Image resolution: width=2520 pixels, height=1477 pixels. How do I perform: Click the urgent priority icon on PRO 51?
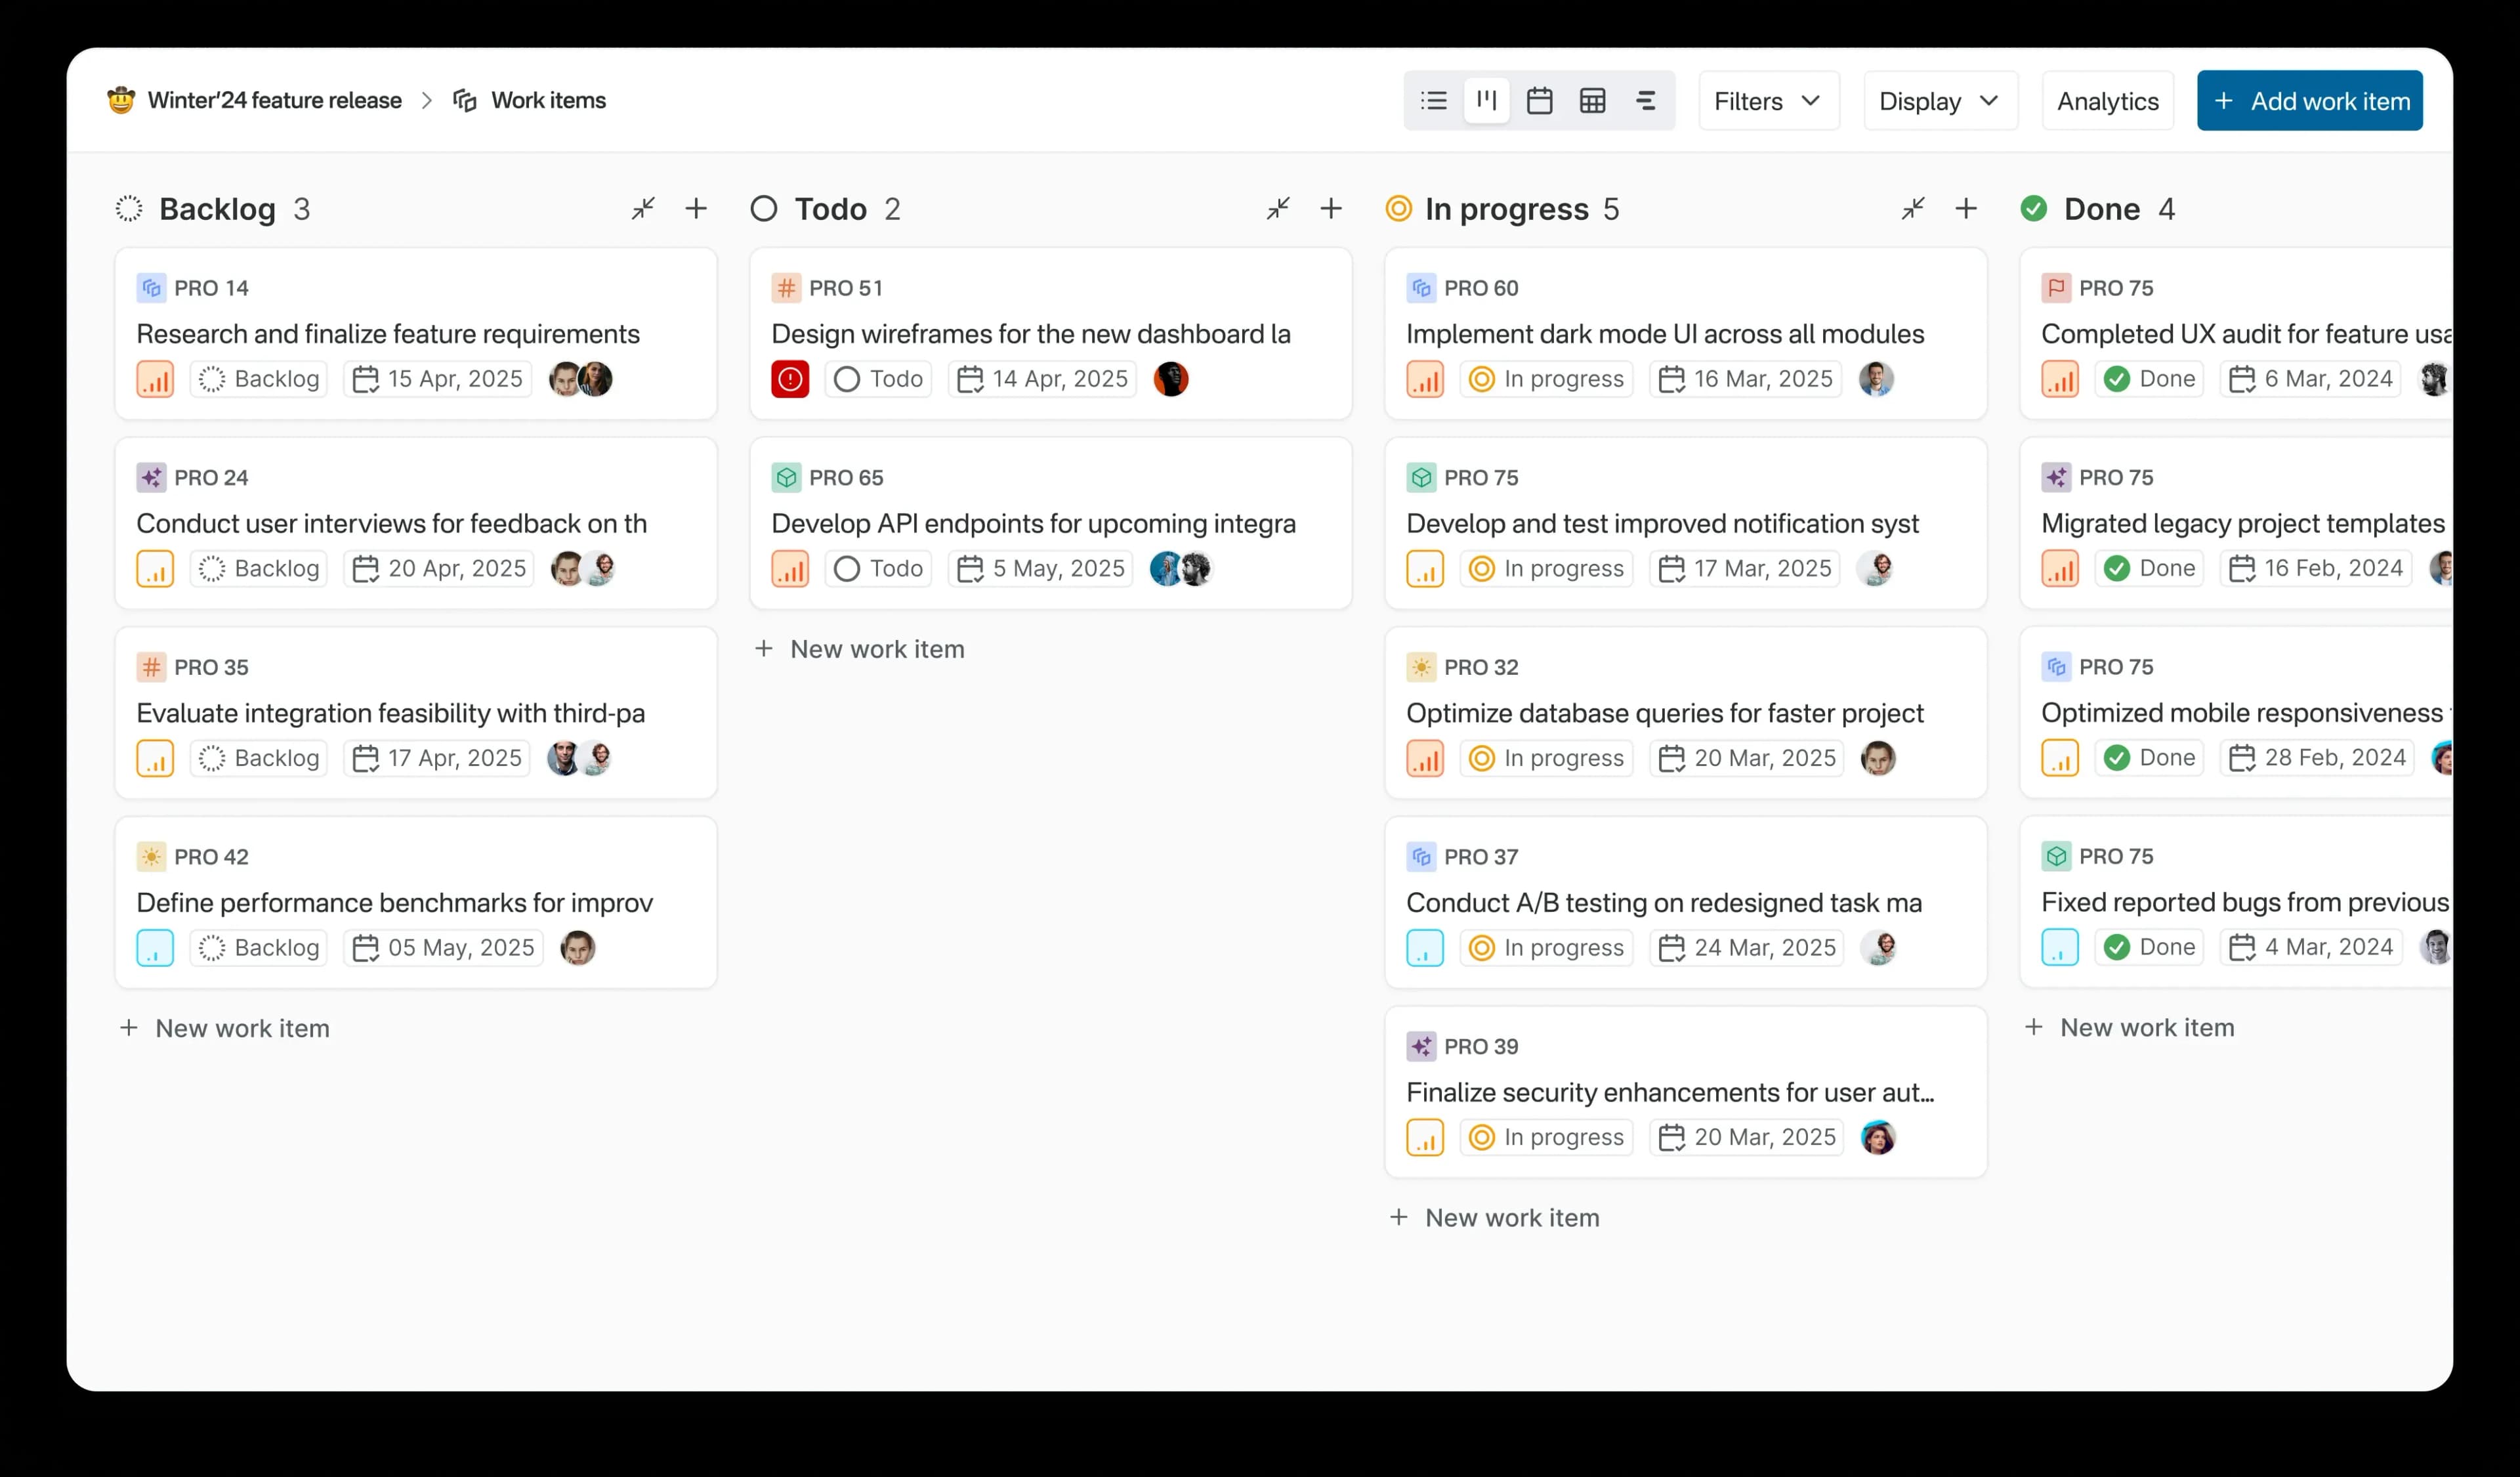[789, 379]
